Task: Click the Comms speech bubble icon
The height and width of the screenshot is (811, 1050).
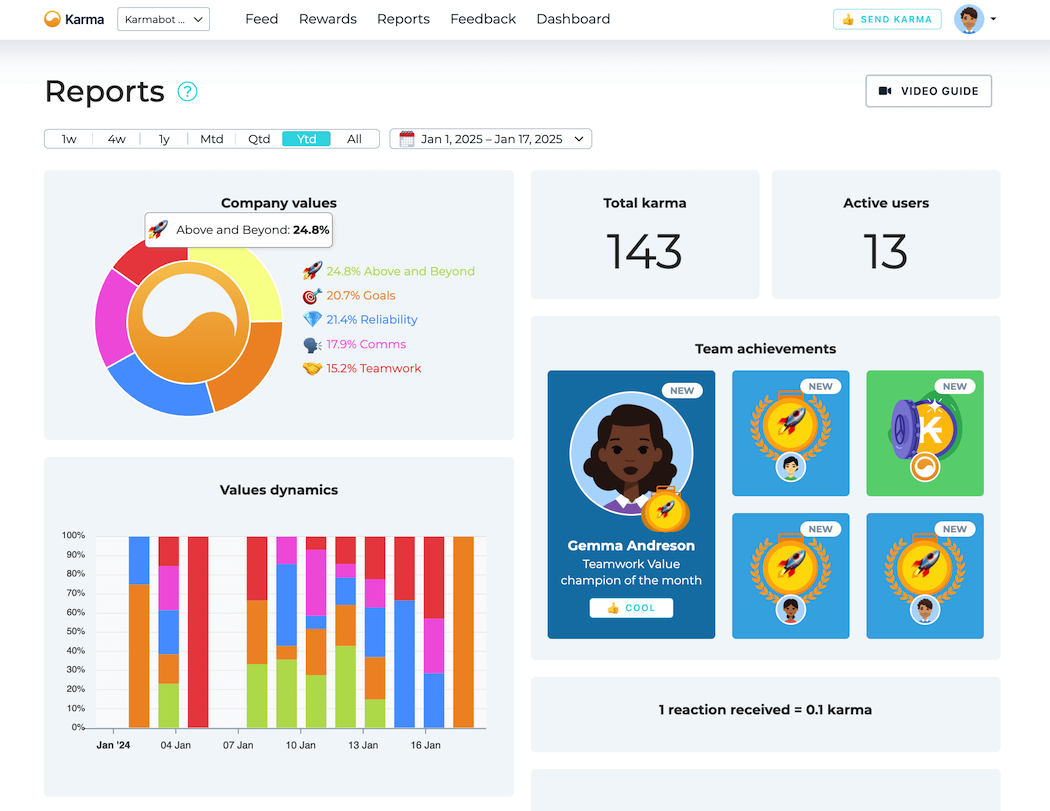Action: pos(310,343)
